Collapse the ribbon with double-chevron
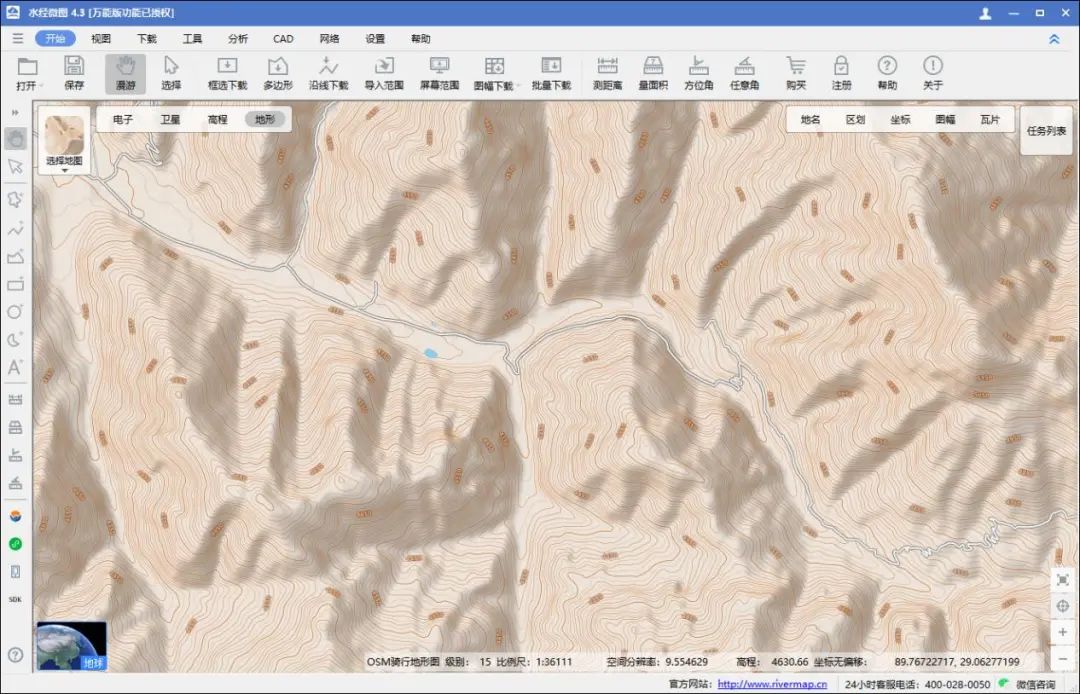Viewport: 1080px width, 694px height. pos(1054,39)
